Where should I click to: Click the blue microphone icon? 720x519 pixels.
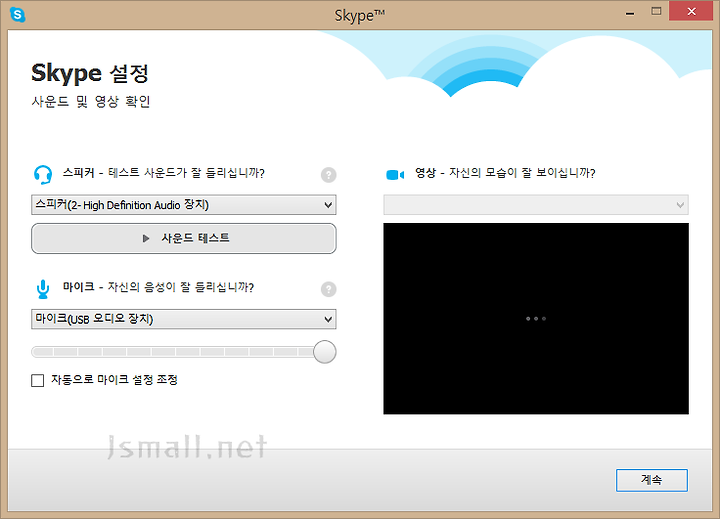(x=43, y=289)
